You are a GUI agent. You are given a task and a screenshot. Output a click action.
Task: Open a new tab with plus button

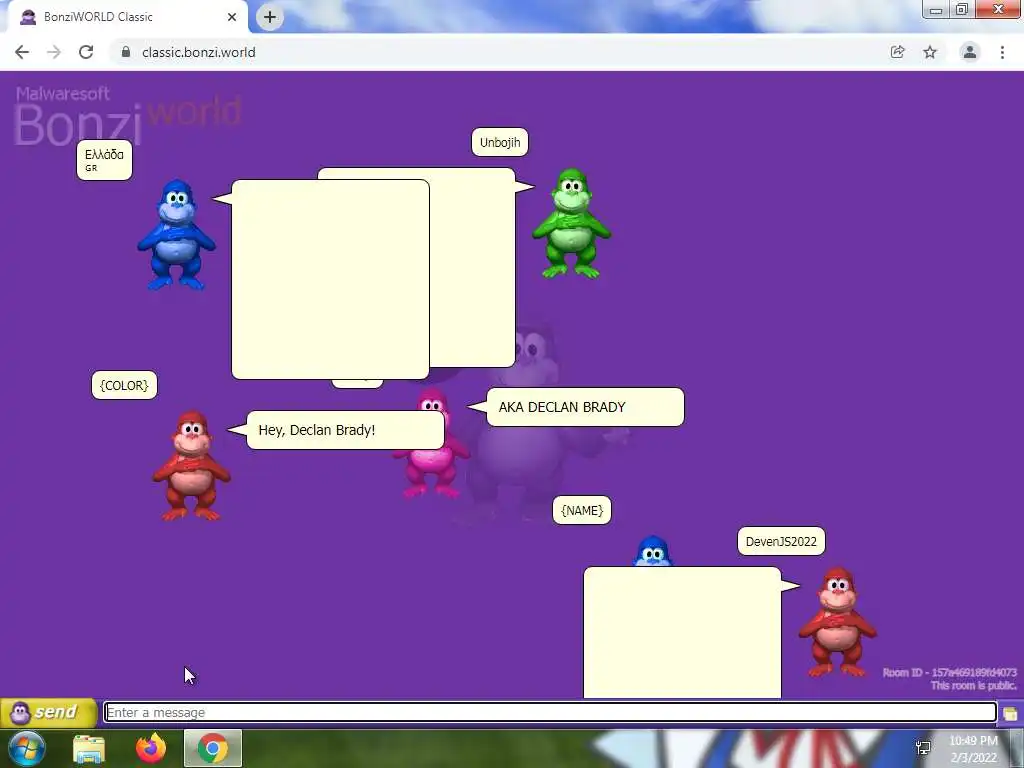[x=270, y=17]
